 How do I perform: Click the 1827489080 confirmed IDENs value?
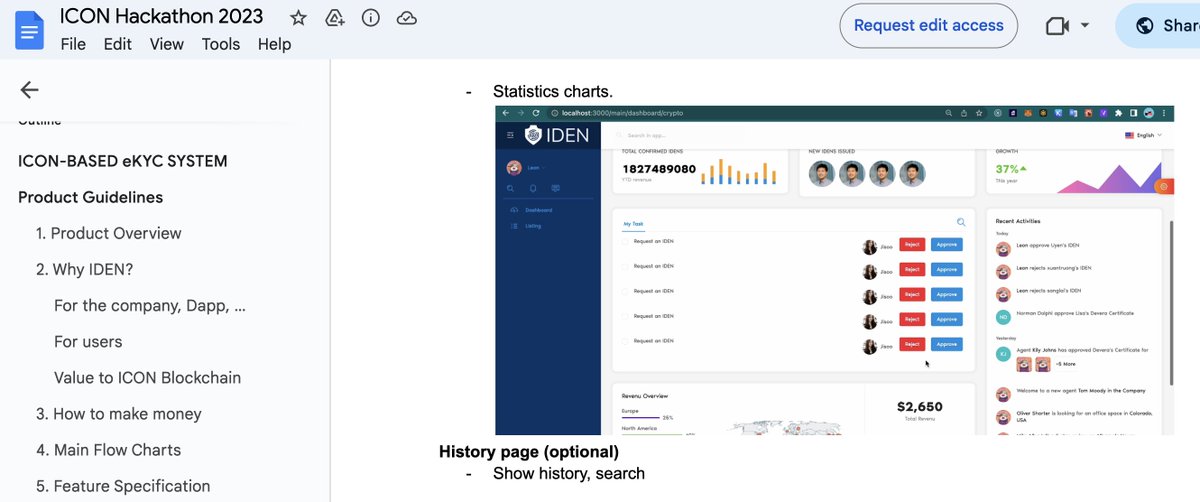click(658, 169)
